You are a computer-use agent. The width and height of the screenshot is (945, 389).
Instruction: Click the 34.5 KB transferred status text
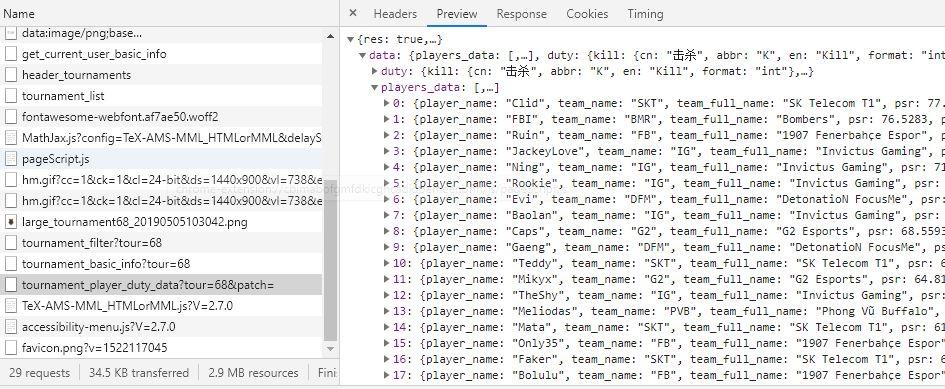[x=139, y=373]
